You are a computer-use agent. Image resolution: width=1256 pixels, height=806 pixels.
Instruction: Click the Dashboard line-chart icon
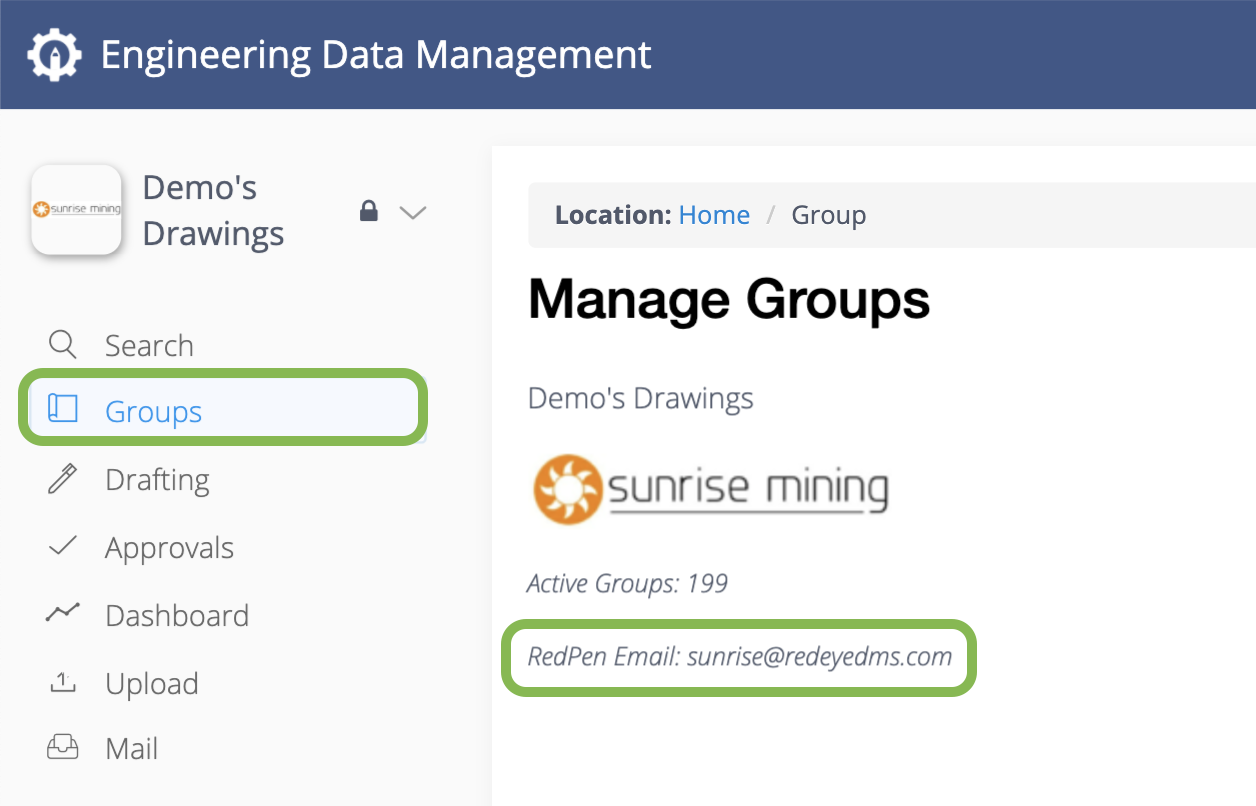pos(62,614)
